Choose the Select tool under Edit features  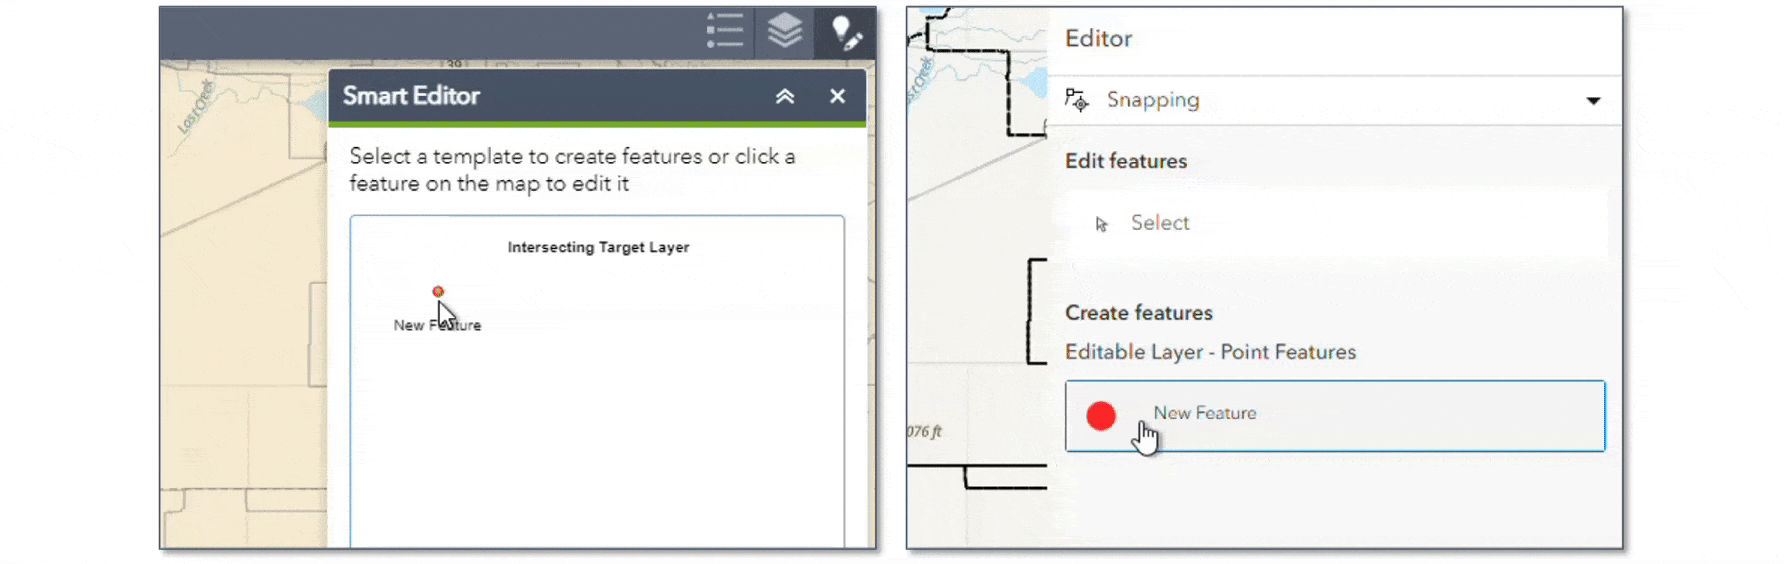coord(1335,223)
